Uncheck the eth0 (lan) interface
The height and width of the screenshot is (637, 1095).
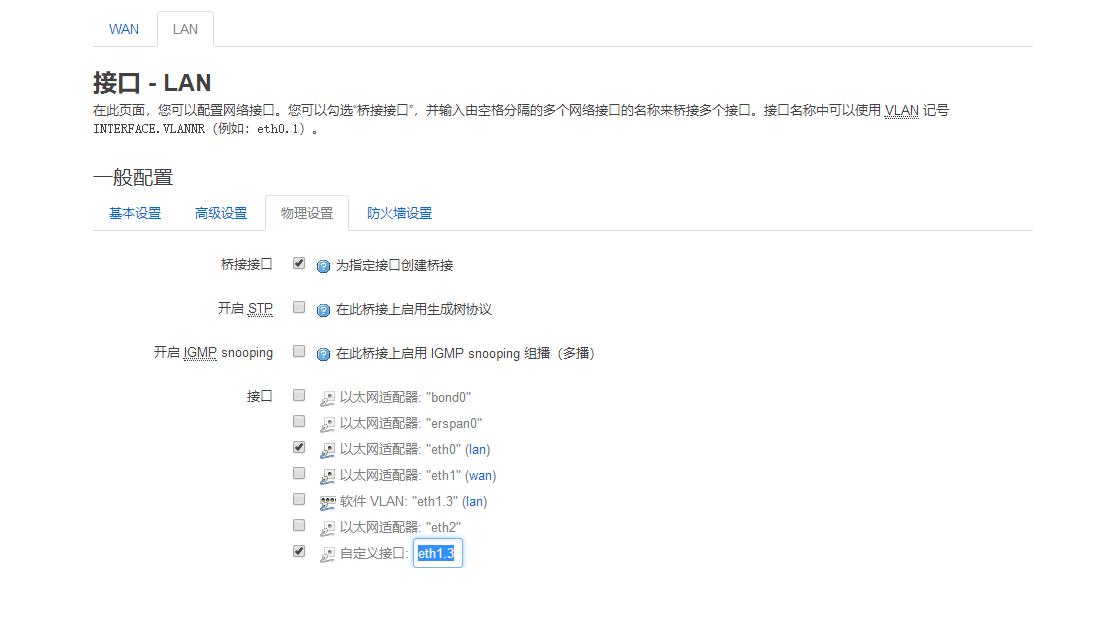tap(298, 448)
